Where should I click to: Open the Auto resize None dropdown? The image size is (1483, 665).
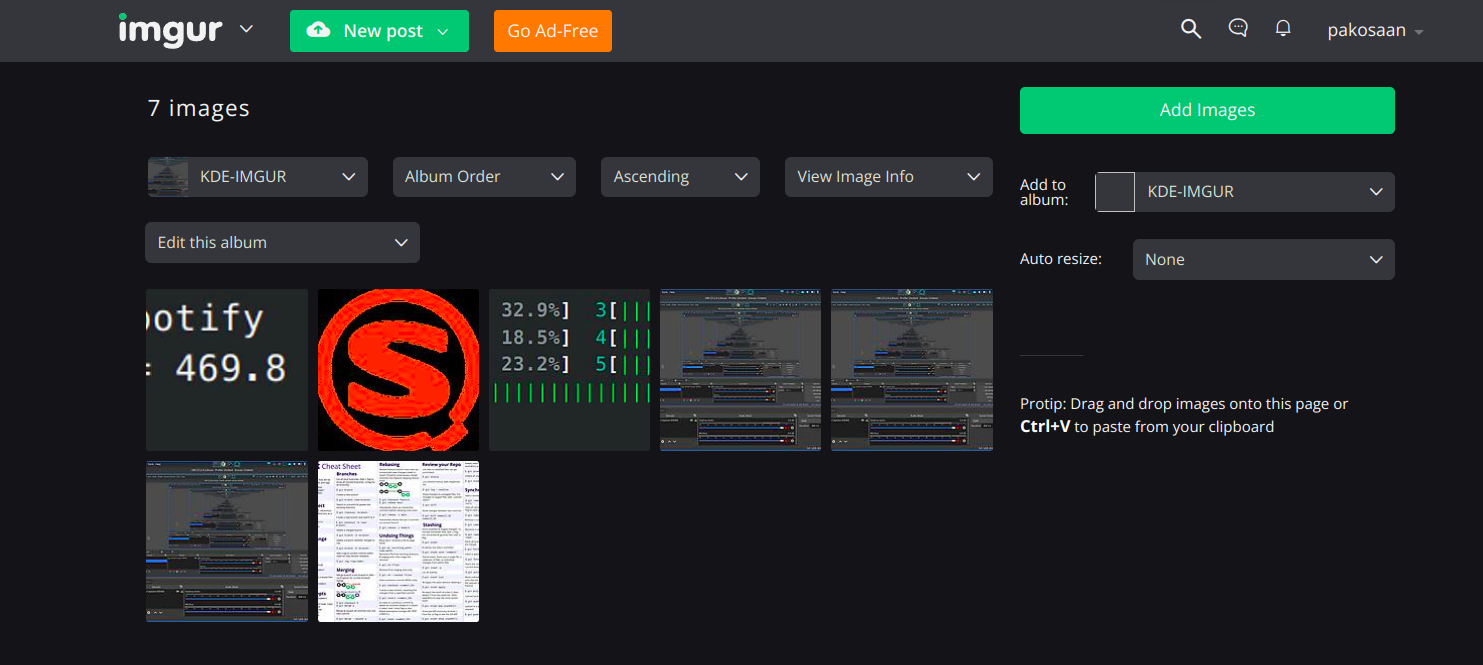(1263, 259)
